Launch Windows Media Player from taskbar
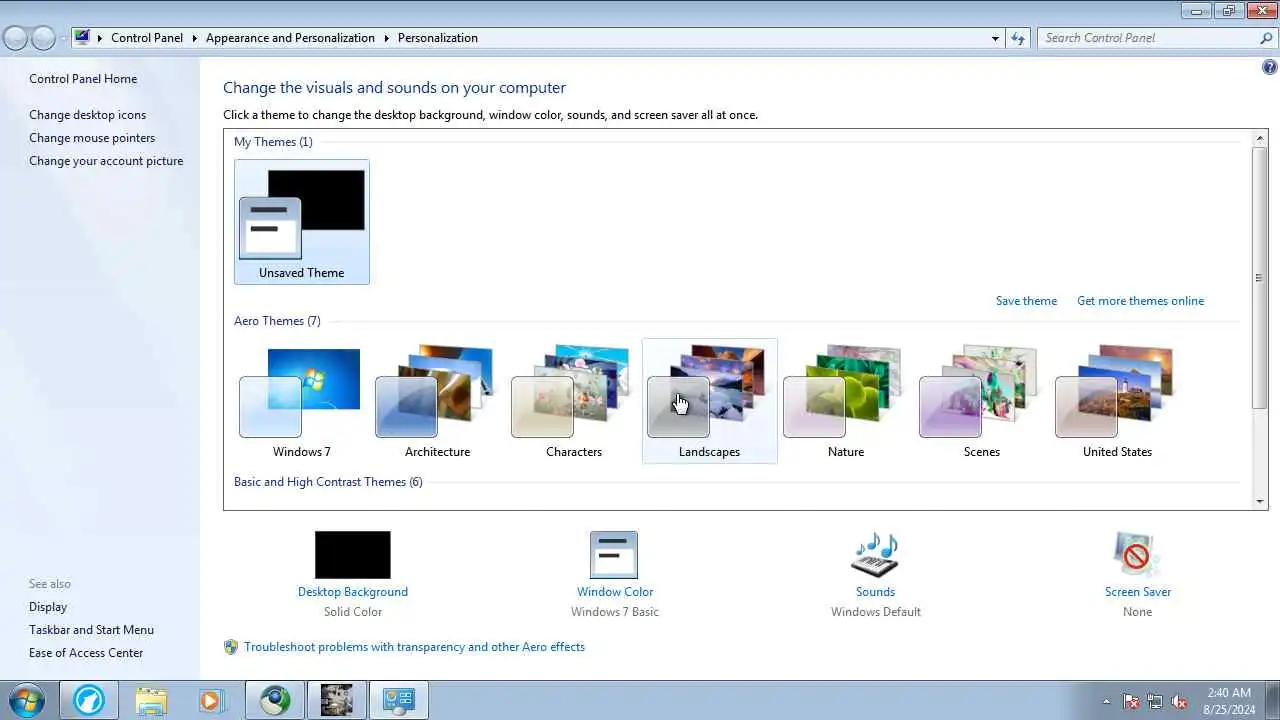 (212, 700)
